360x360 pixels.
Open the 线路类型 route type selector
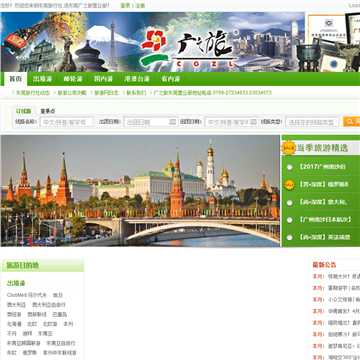(x=312, y=122)
